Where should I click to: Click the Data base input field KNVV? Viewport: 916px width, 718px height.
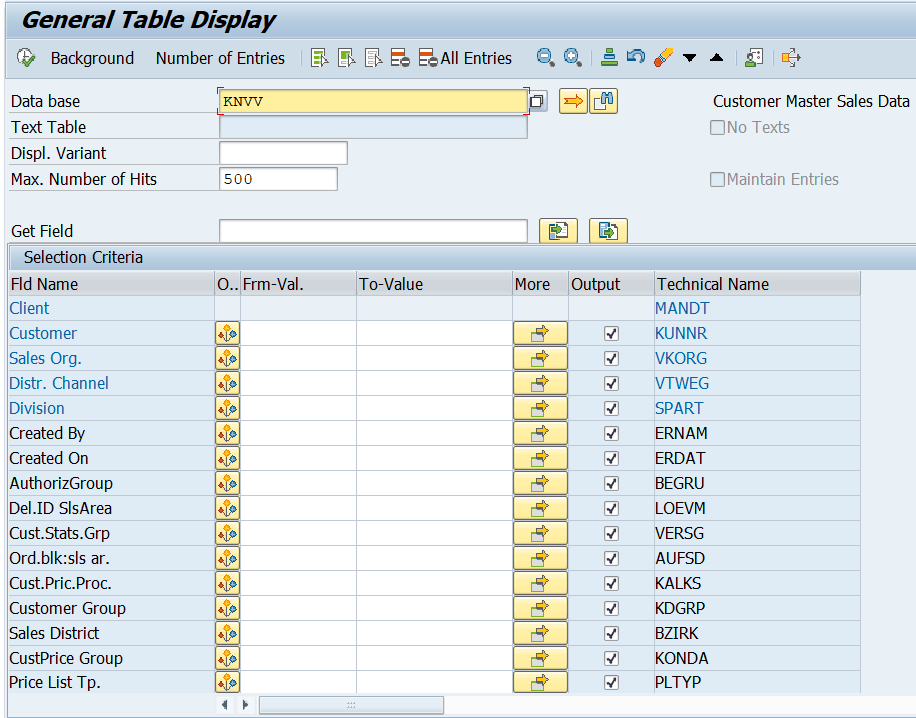click(373, 101)
